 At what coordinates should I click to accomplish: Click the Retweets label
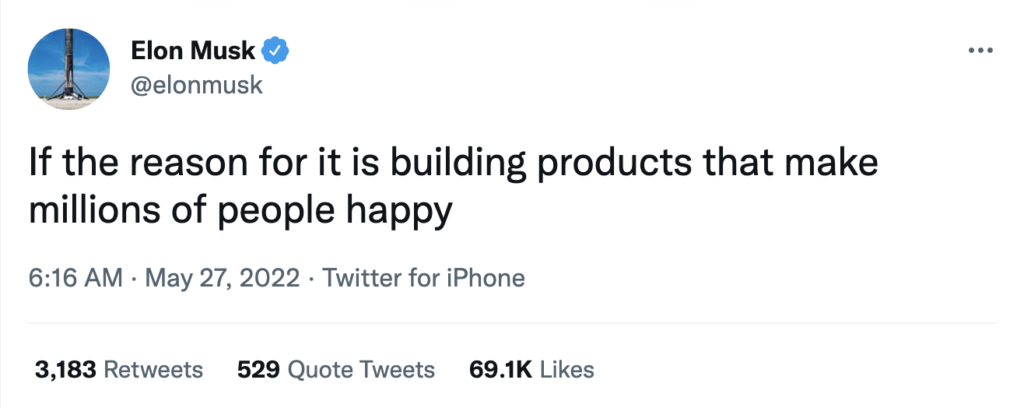(x=153, y=370)
